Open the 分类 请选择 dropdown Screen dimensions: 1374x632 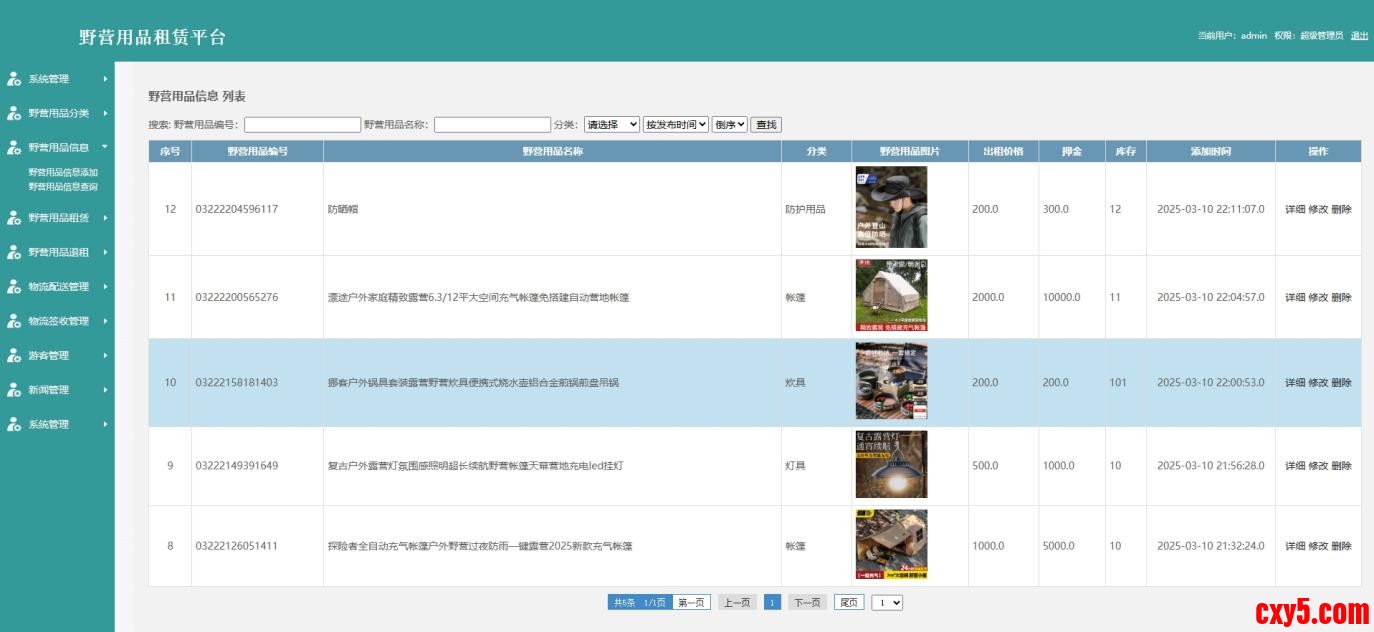coord(611,125)
